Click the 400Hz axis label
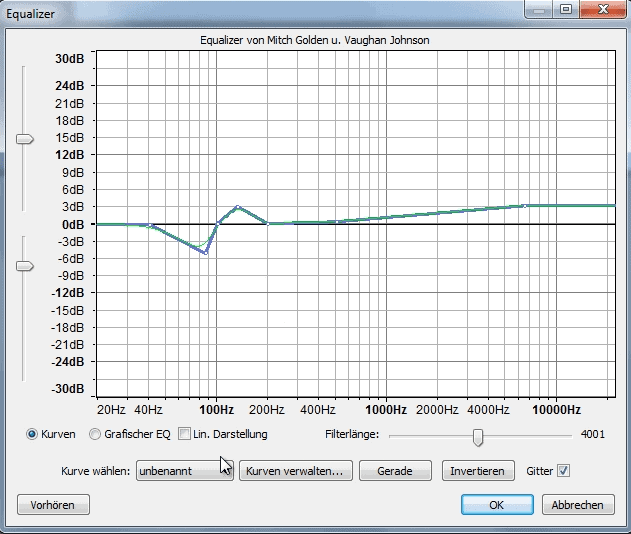 318,410
